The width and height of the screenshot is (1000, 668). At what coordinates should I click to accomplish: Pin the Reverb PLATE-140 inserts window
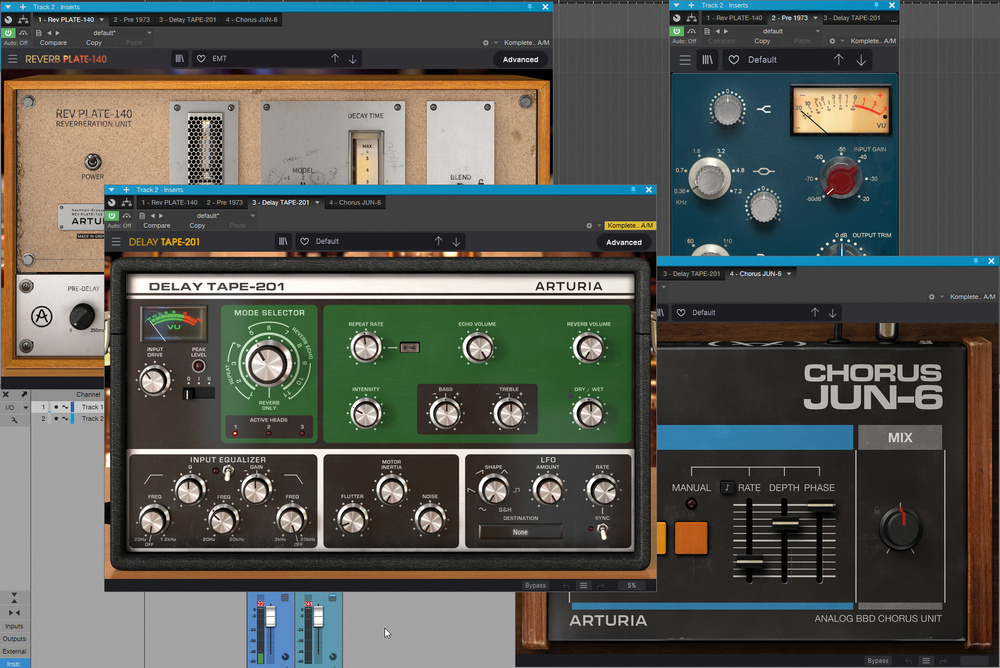click(x=529, y=6)
